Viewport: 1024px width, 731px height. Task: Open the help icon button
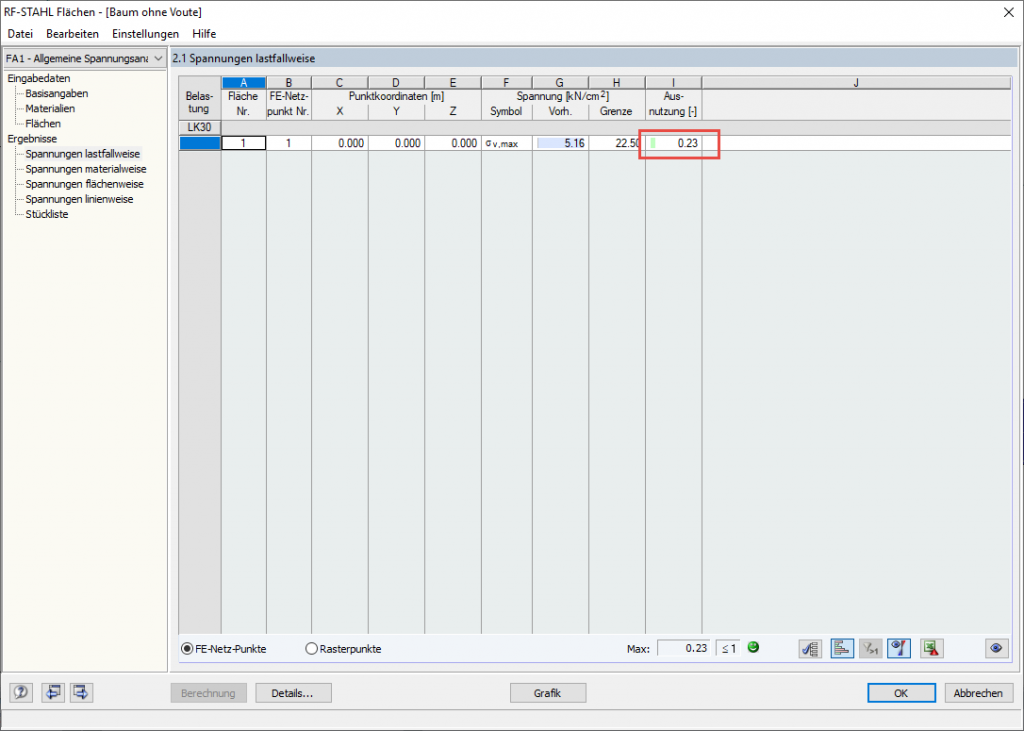(21, 692)
